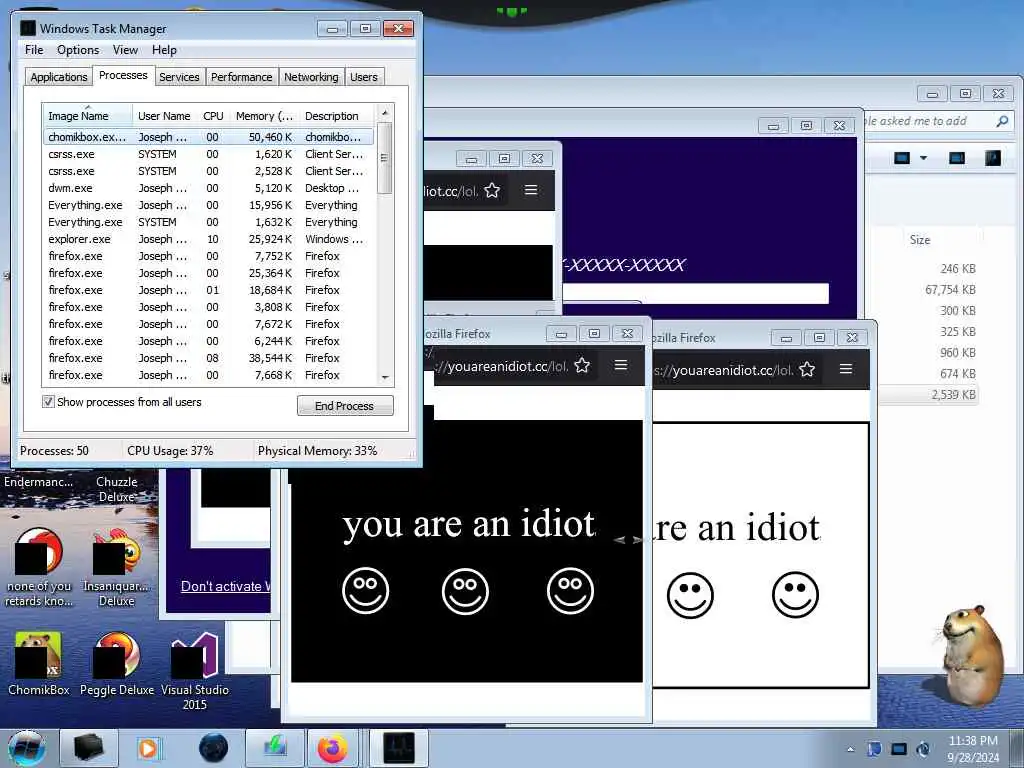Open the ChomikBox desktop icon
The width and height of the screenshot is (1024, 768).
[39, 665]
